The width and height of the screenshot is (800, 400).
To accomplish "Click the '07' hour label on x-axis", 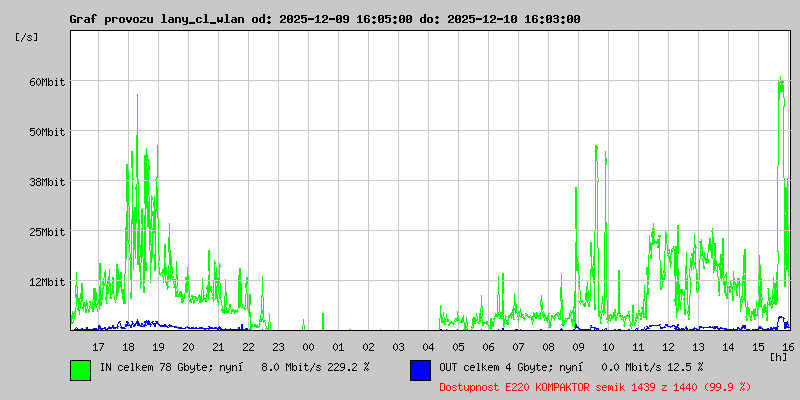I will click(x=518, y=347).
